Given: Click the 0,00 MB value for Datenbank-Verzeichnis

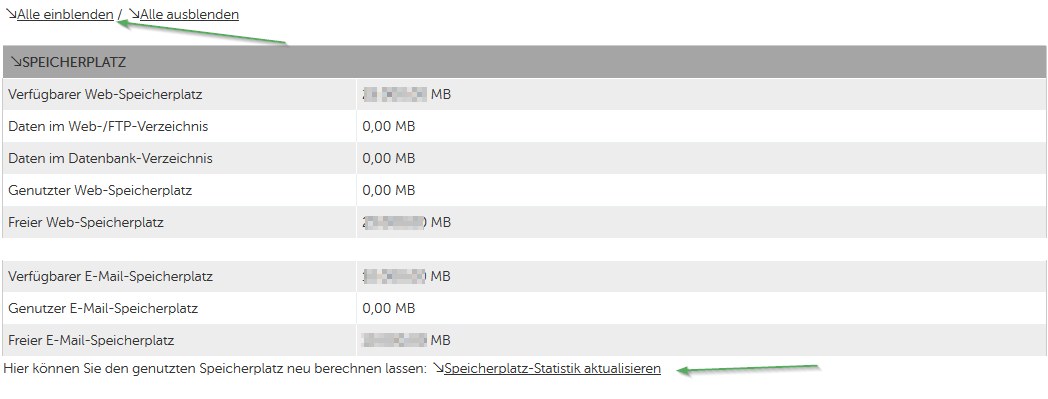Looking at the screenshot, I should click(x=388, y=158).
